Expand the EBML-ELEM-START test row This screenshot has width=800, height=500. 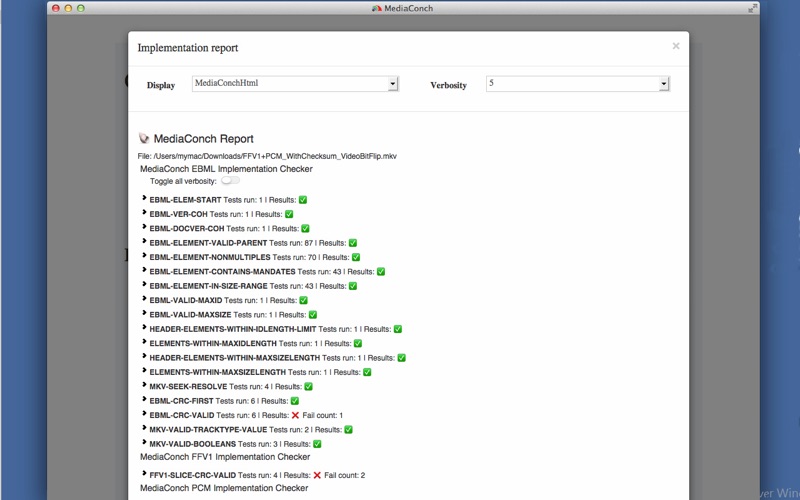tap(144, 198)
